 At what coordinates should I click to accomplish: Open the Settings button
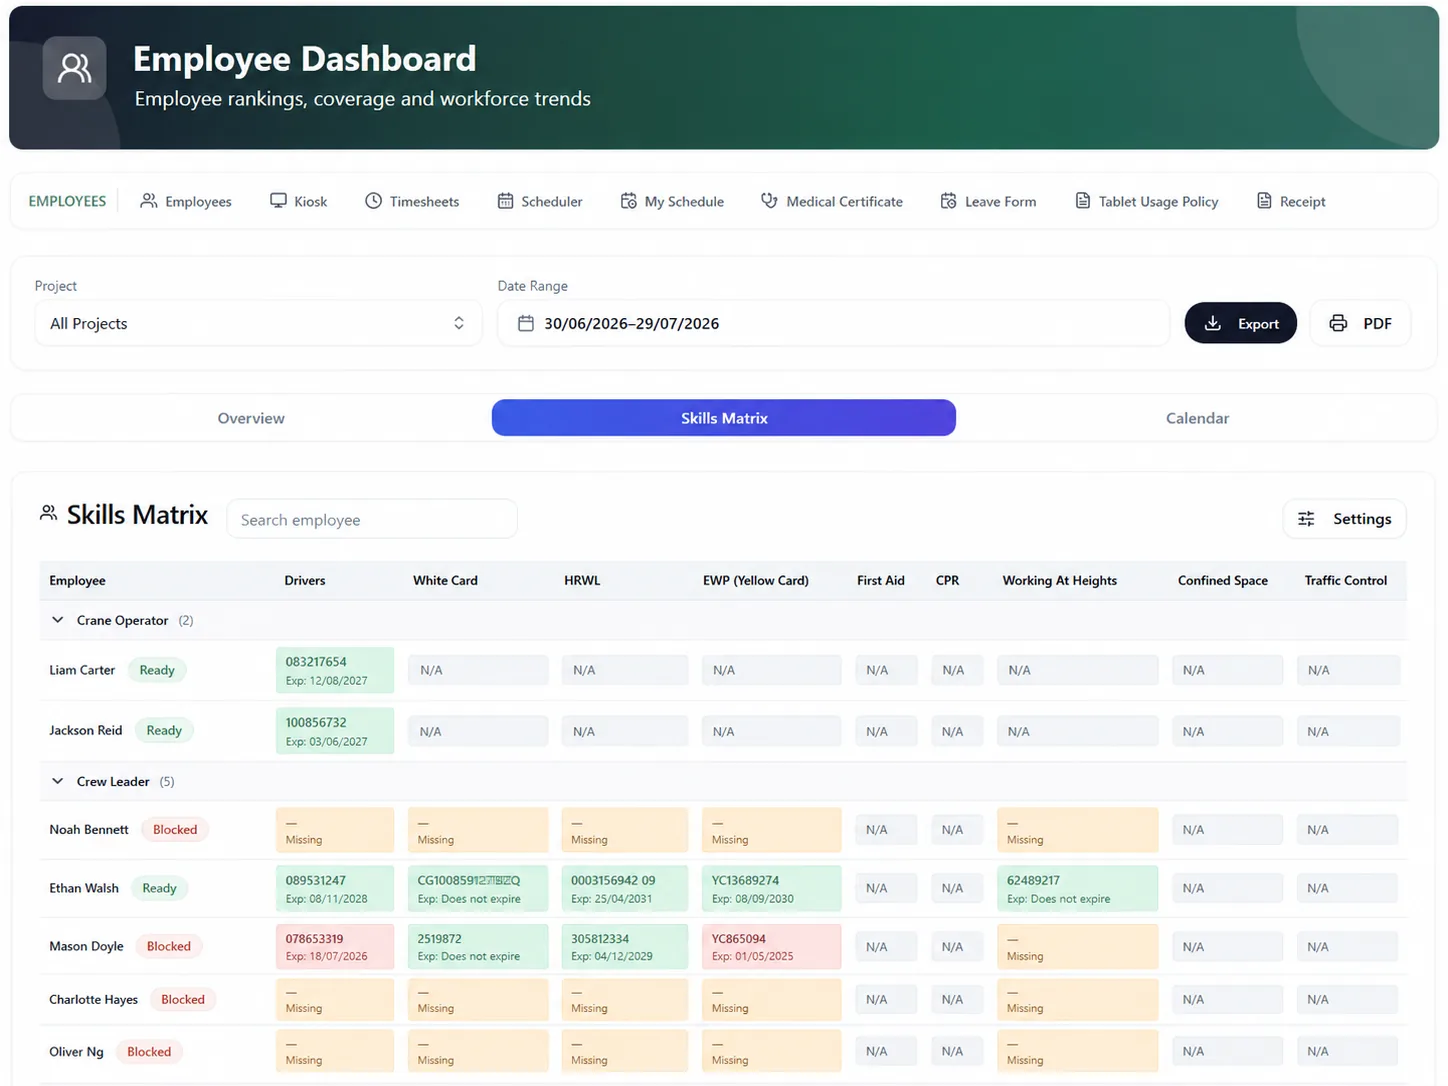pyautogui.click(x=1345, y=519)
